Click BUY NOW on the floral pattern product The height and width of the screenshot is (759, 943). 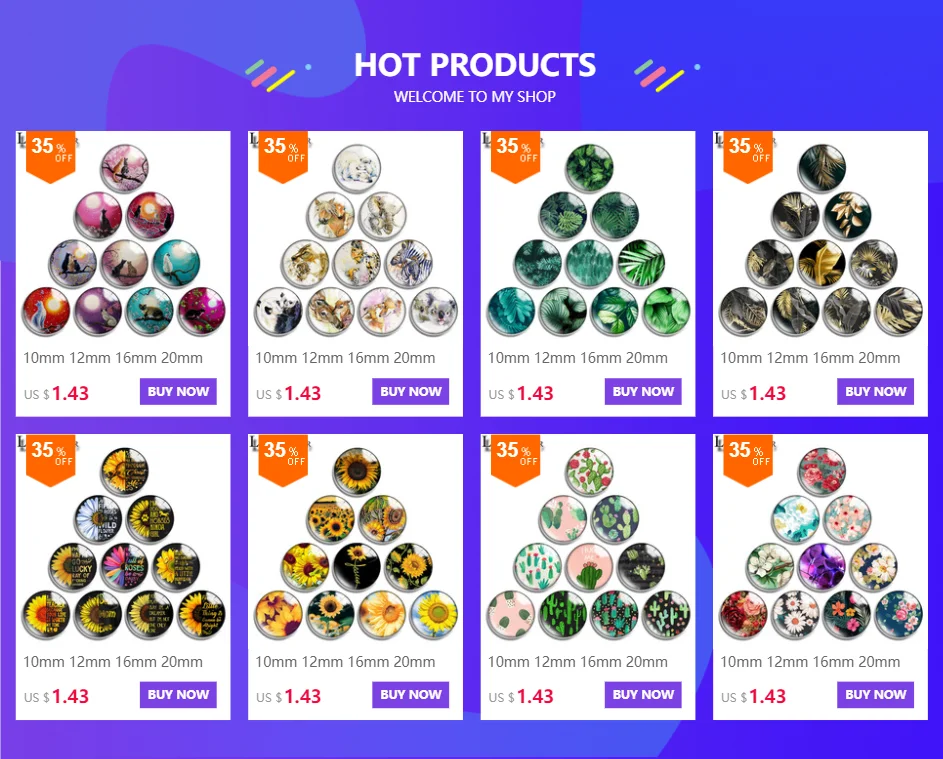click(x=876, y=695)
